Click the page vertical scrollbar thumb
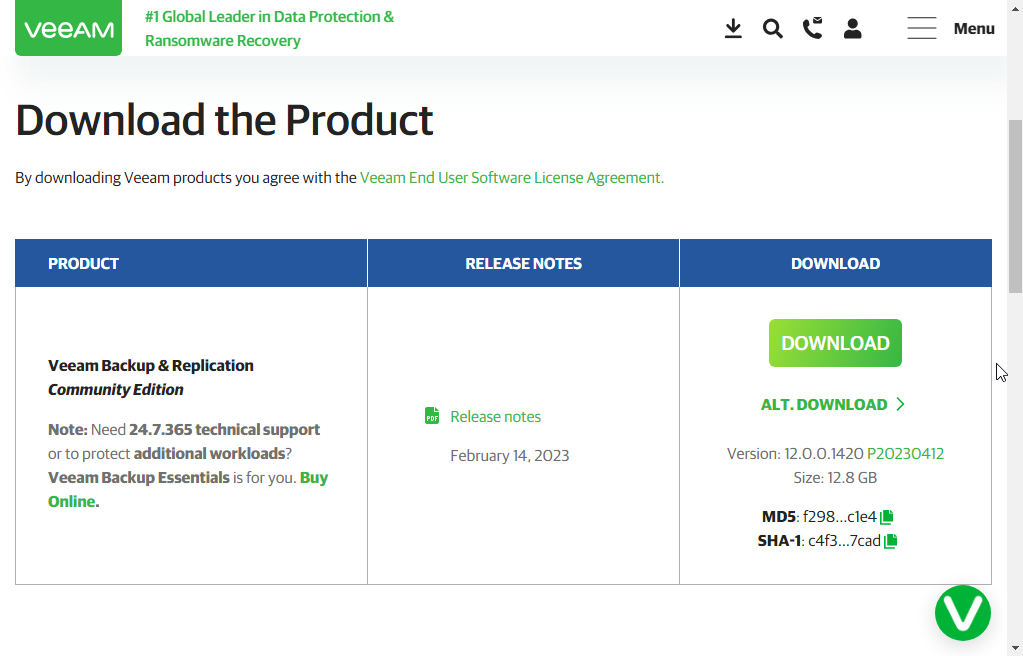This screenshot has height=656, width=1023. [x=1015, y=200]
